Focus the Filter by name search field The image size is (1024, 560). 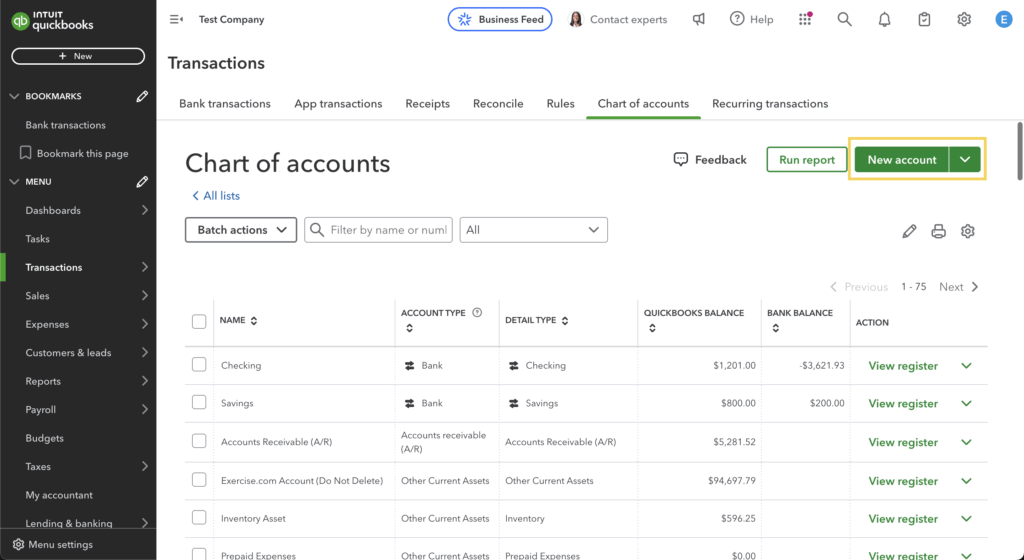387,230
